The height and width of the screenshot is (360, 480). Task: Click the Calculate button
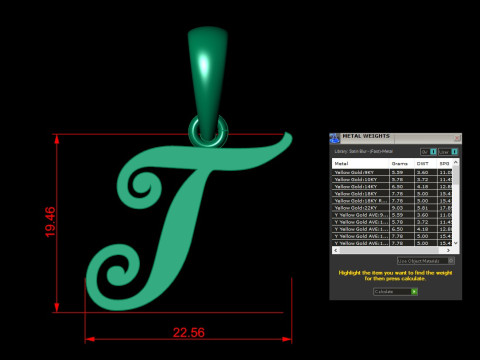[x=395, y=292]
